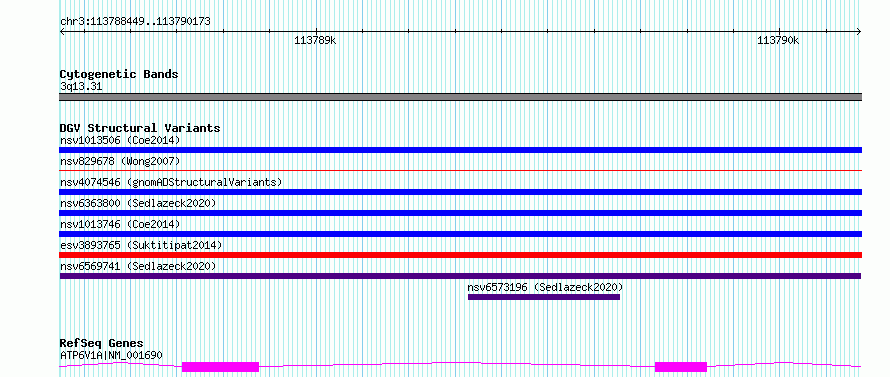Click the chr3:113788449..113790173 coordinate label
The width and height of the screenshot is (890, 377).
click(x=135, y=22)
